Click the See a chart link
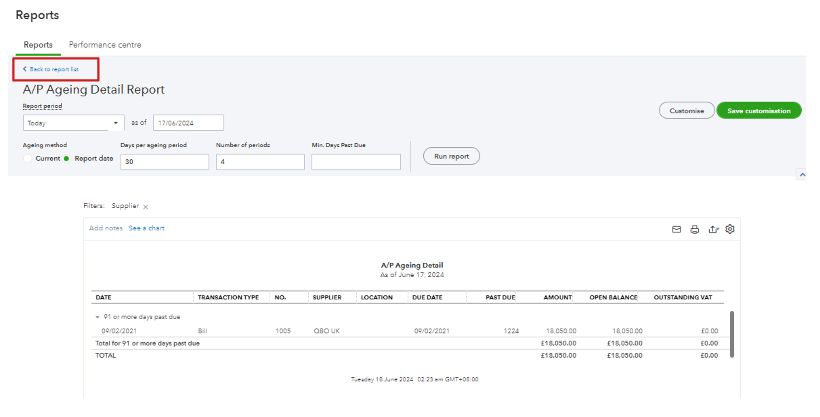Screen dimensions: 820x417 pyautogui.click(x=146, y=229)
